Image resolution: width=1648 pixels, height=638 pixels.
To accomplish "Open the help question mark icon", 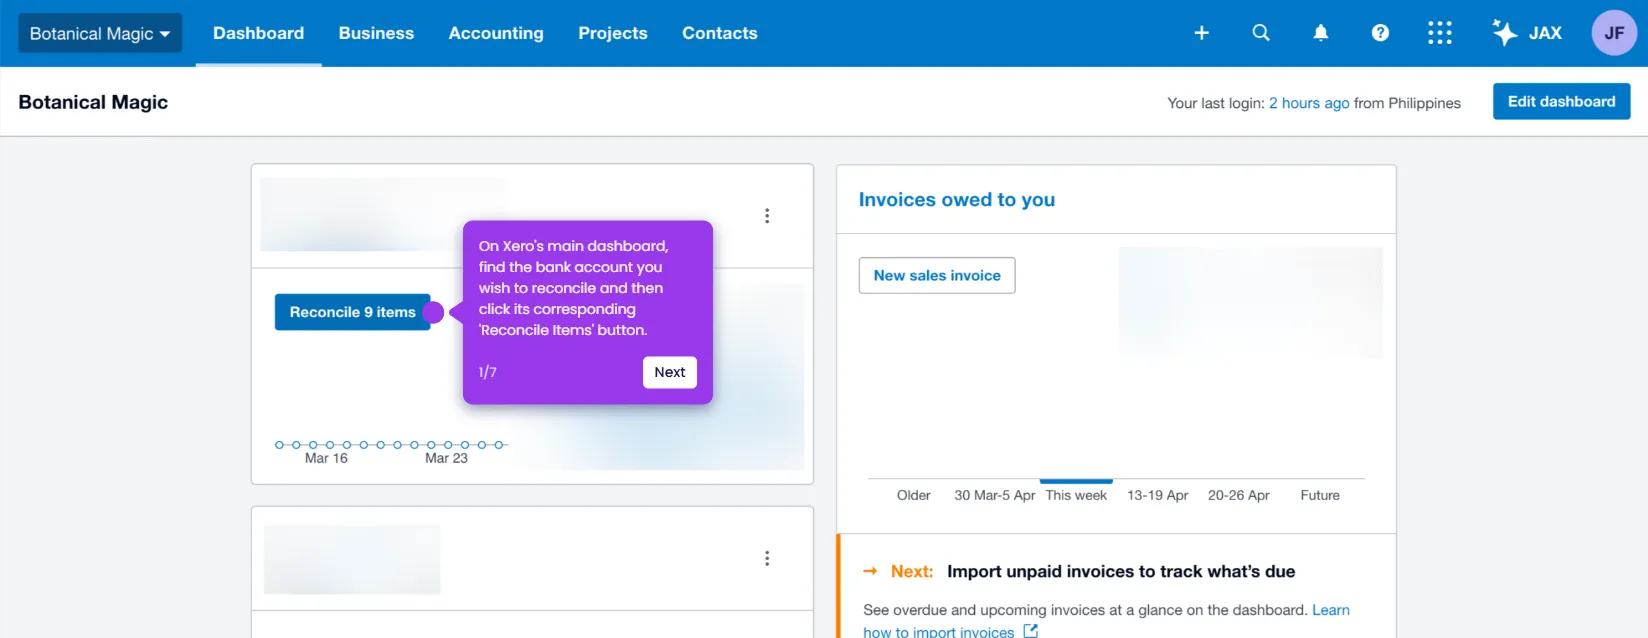I will pos(1380,33).
